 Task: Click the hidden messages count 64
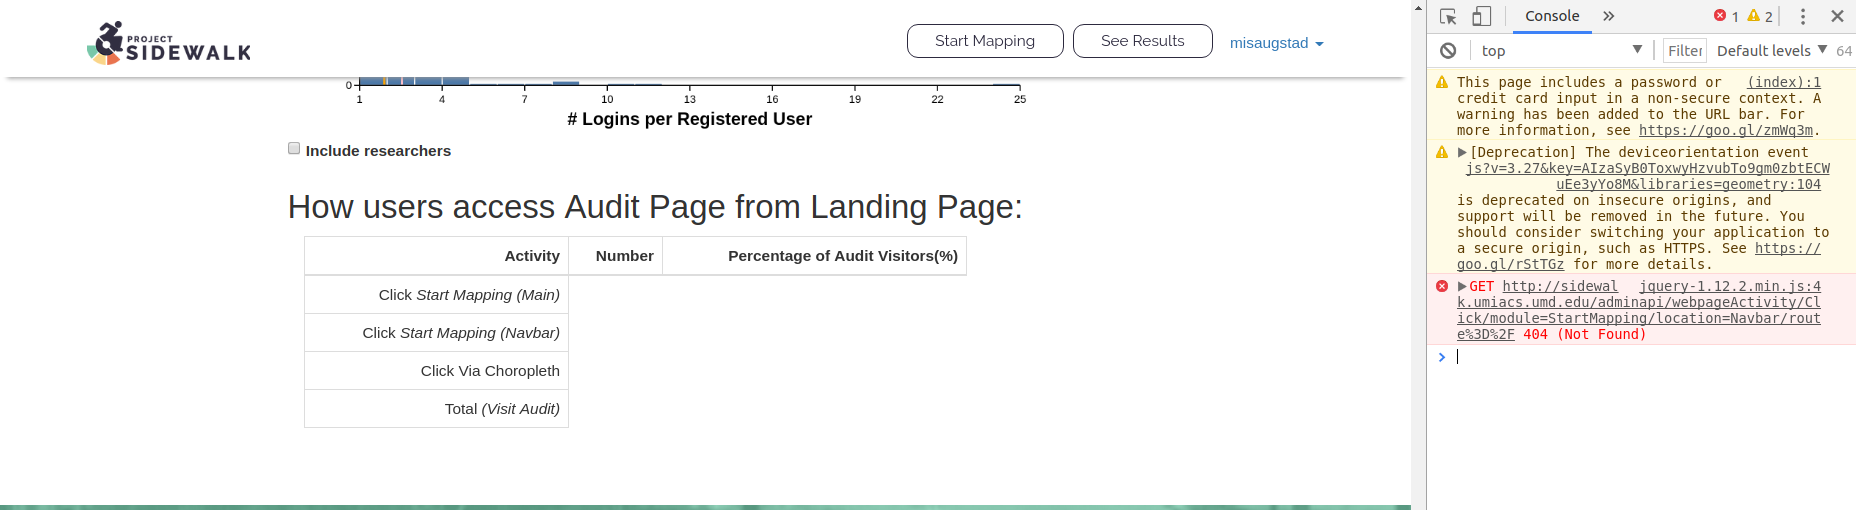(x=1844, y=51)
